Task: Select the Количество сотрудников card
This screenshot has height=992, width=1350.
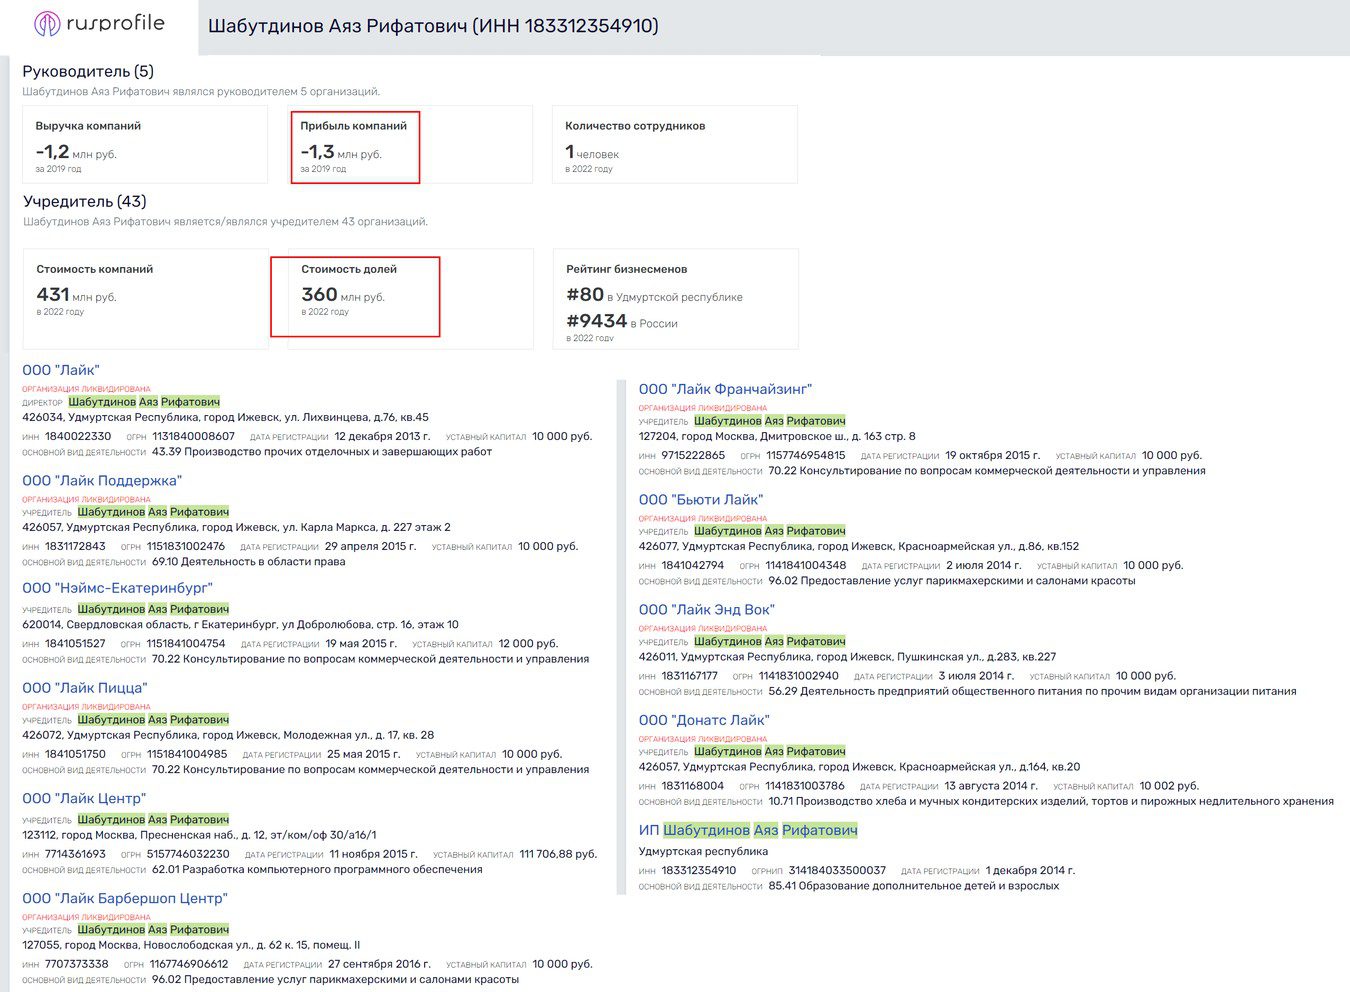Action: (675, 145)
